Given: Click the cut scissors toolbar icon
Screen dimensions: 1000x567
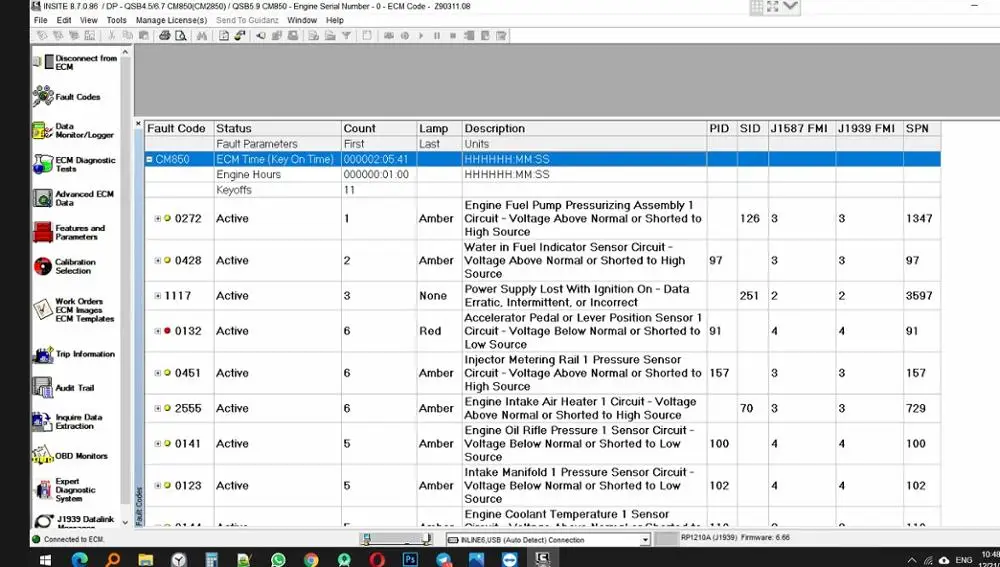Looking at the screenshot, I should coord(112,36).
